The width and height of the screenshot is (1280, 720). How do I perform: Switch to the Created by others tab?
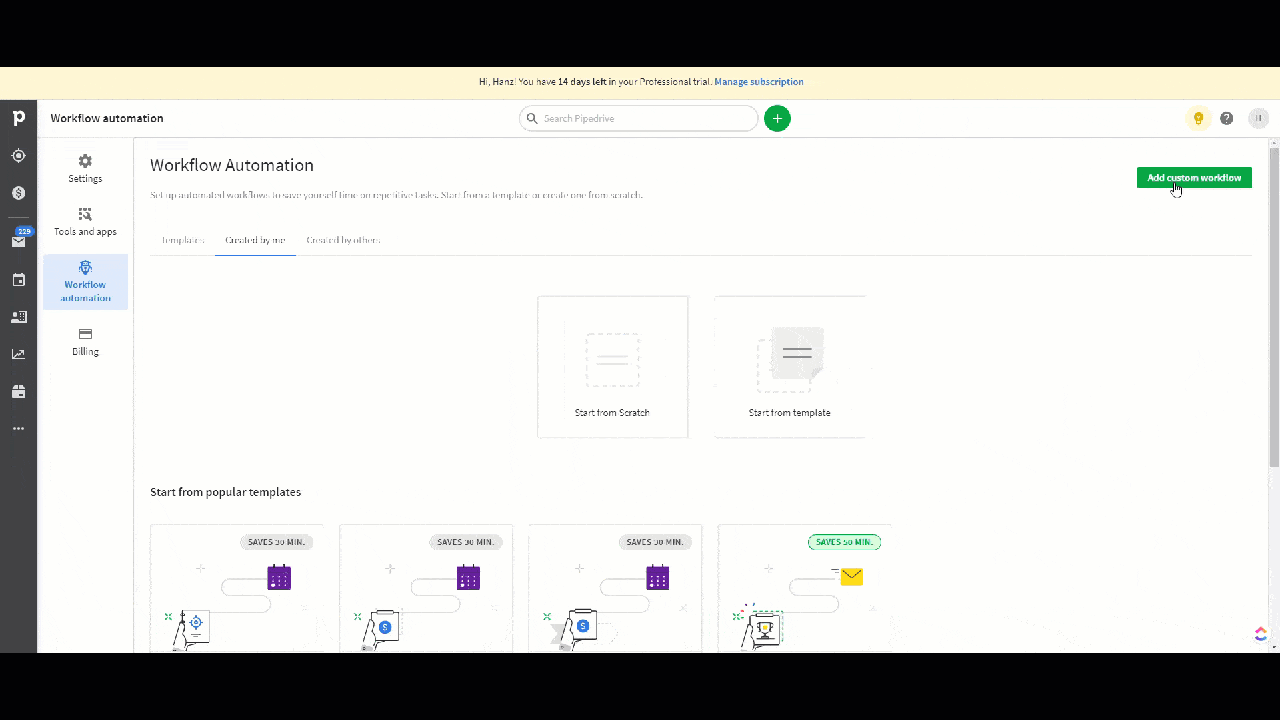[343, 240]
